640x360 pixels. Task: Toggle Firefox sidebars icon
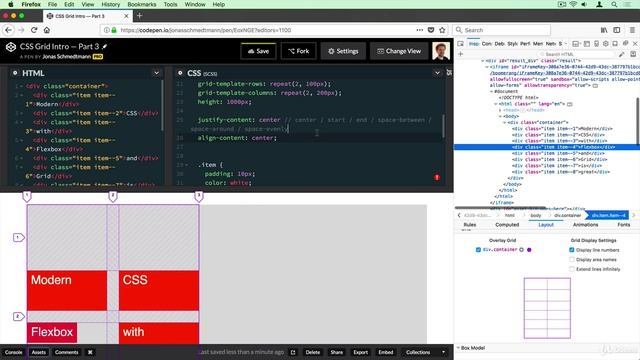coord(617,30)
